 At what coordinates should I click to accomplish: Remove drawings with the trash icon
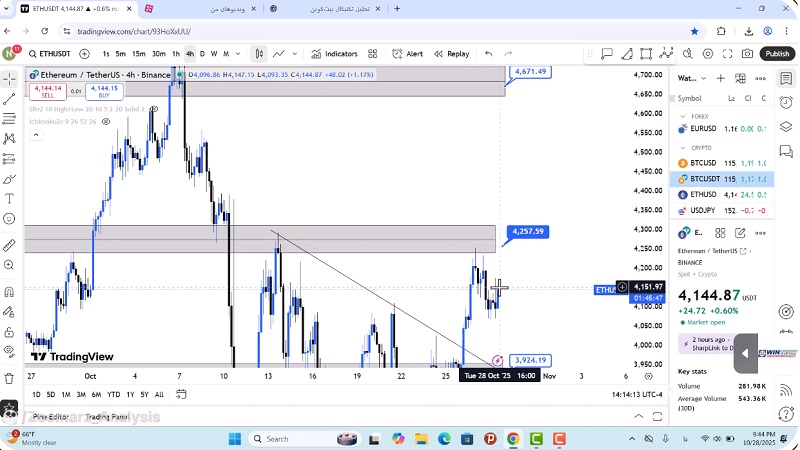pos(9,376)
